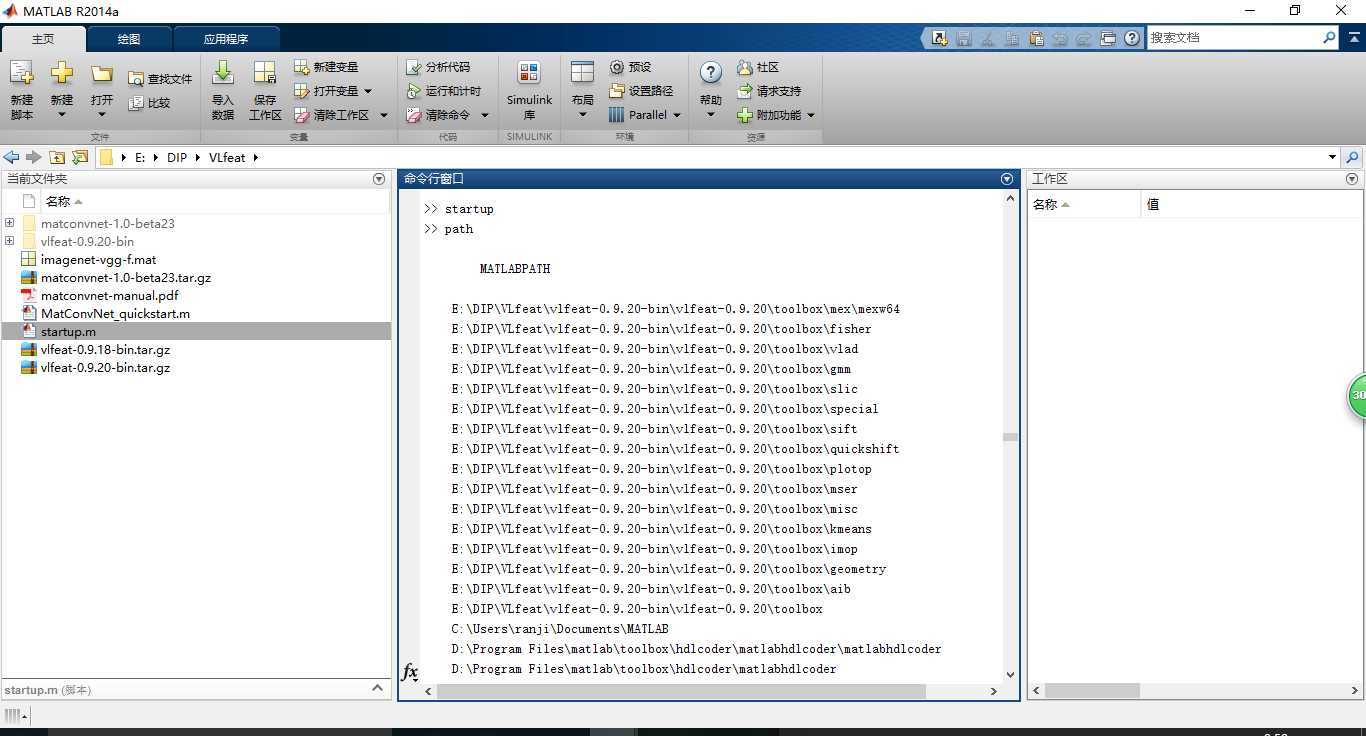Select the MatConvNet_quickstart.m file

point(115,313)
